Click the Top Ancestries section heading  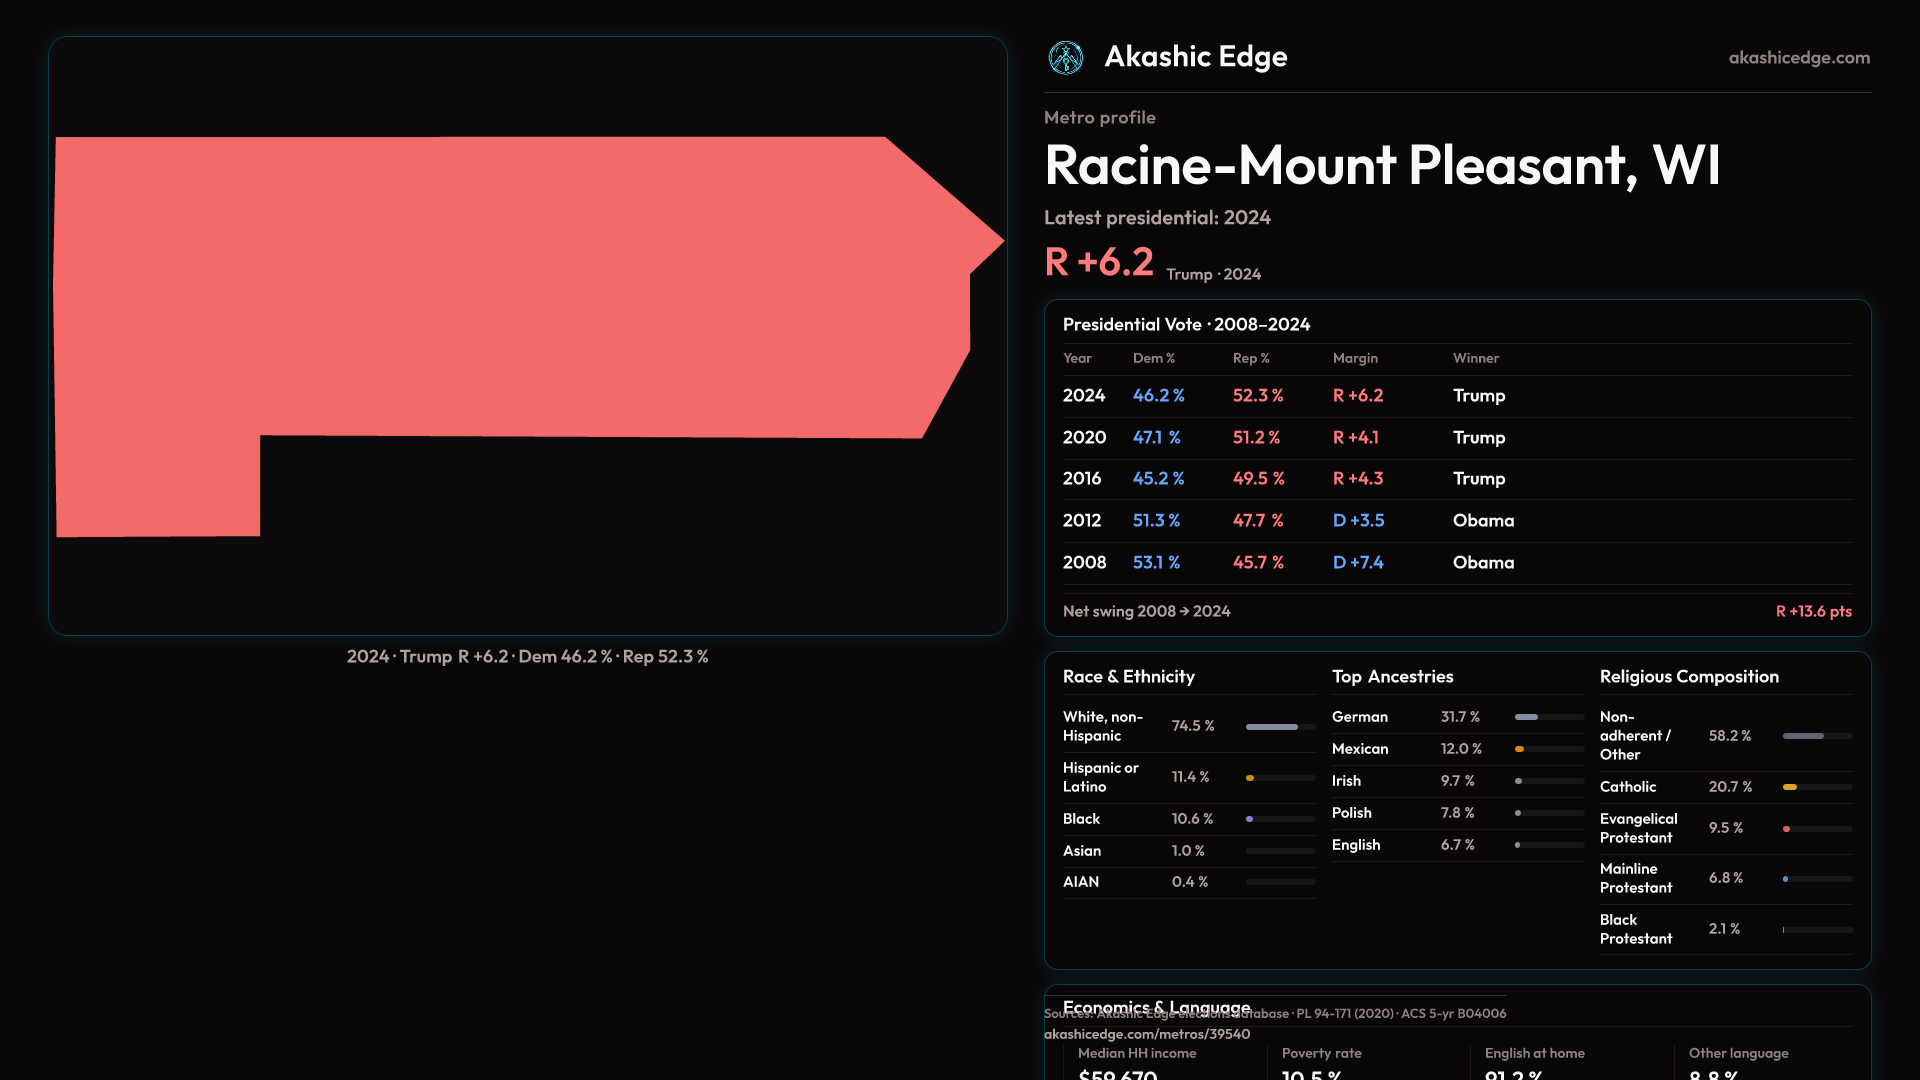(1392, 676)
